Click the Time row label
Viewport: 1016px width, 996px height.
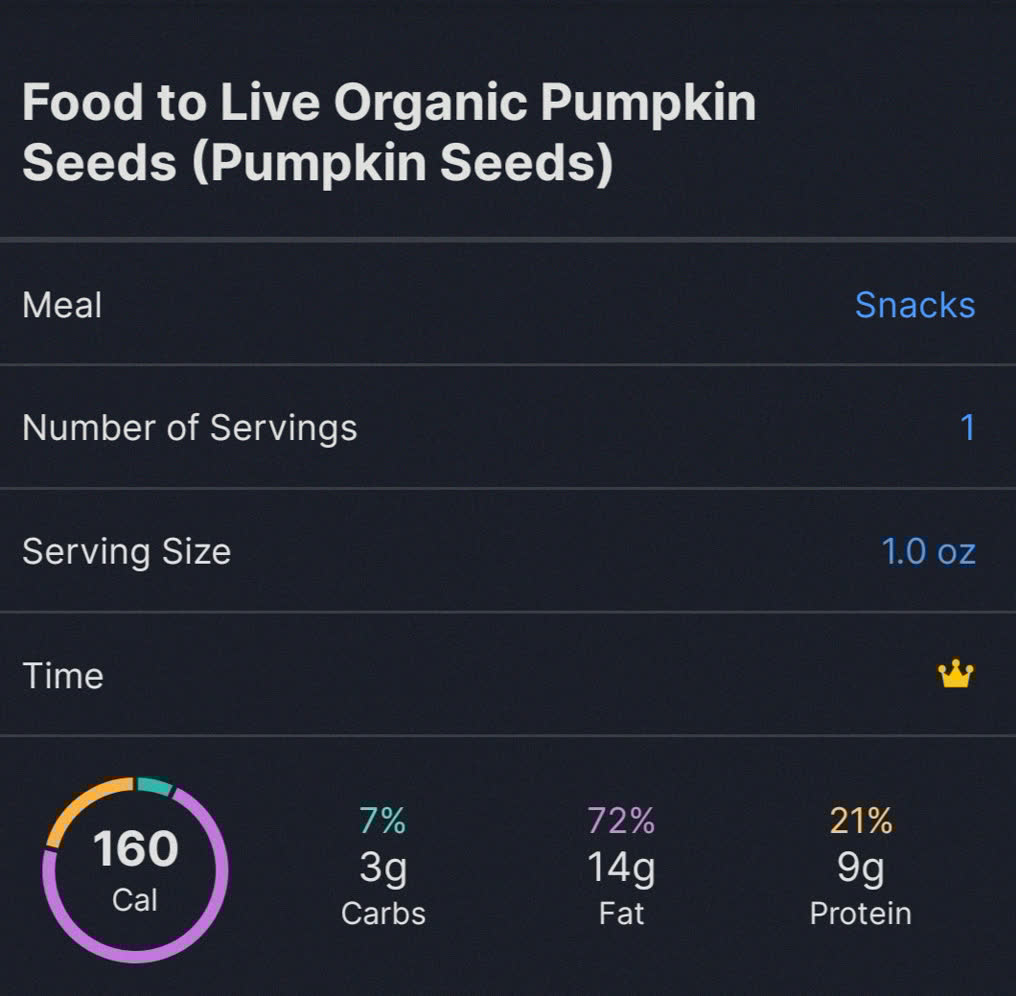62,675
